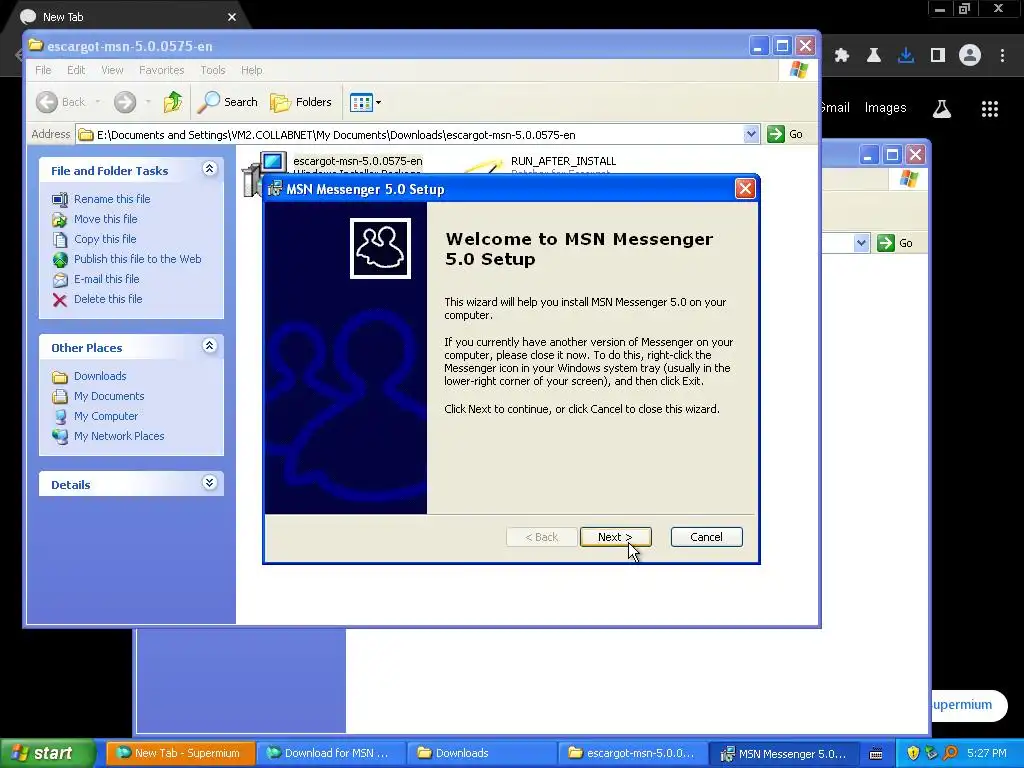Image resolution: width=1024 pixels, height=768 pixels.
Task: Click Next in MSN Messenger Setup
Action: pyautogui.click(x=615, y=537)
